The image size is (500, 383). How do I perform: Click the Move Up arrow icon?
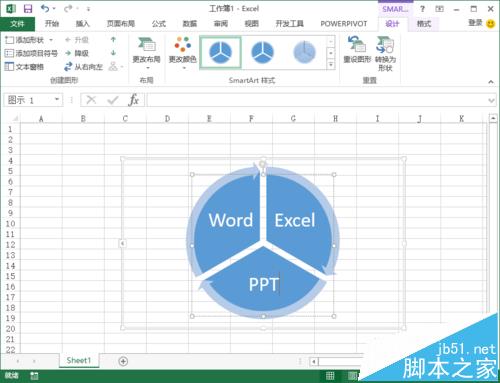point(113,40)
